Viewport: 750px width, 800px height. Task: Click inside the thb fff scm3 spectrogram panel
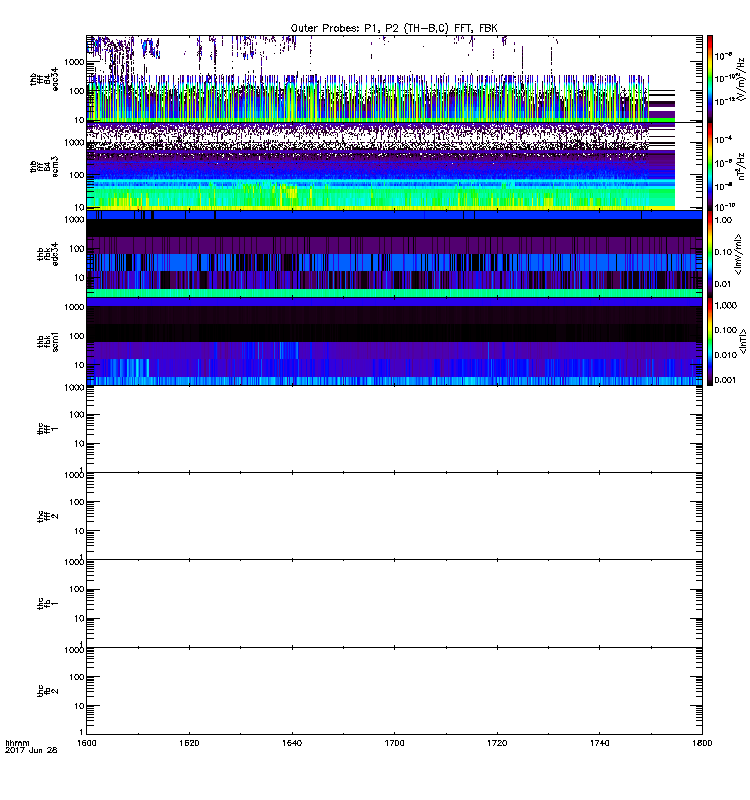[394, 166]
